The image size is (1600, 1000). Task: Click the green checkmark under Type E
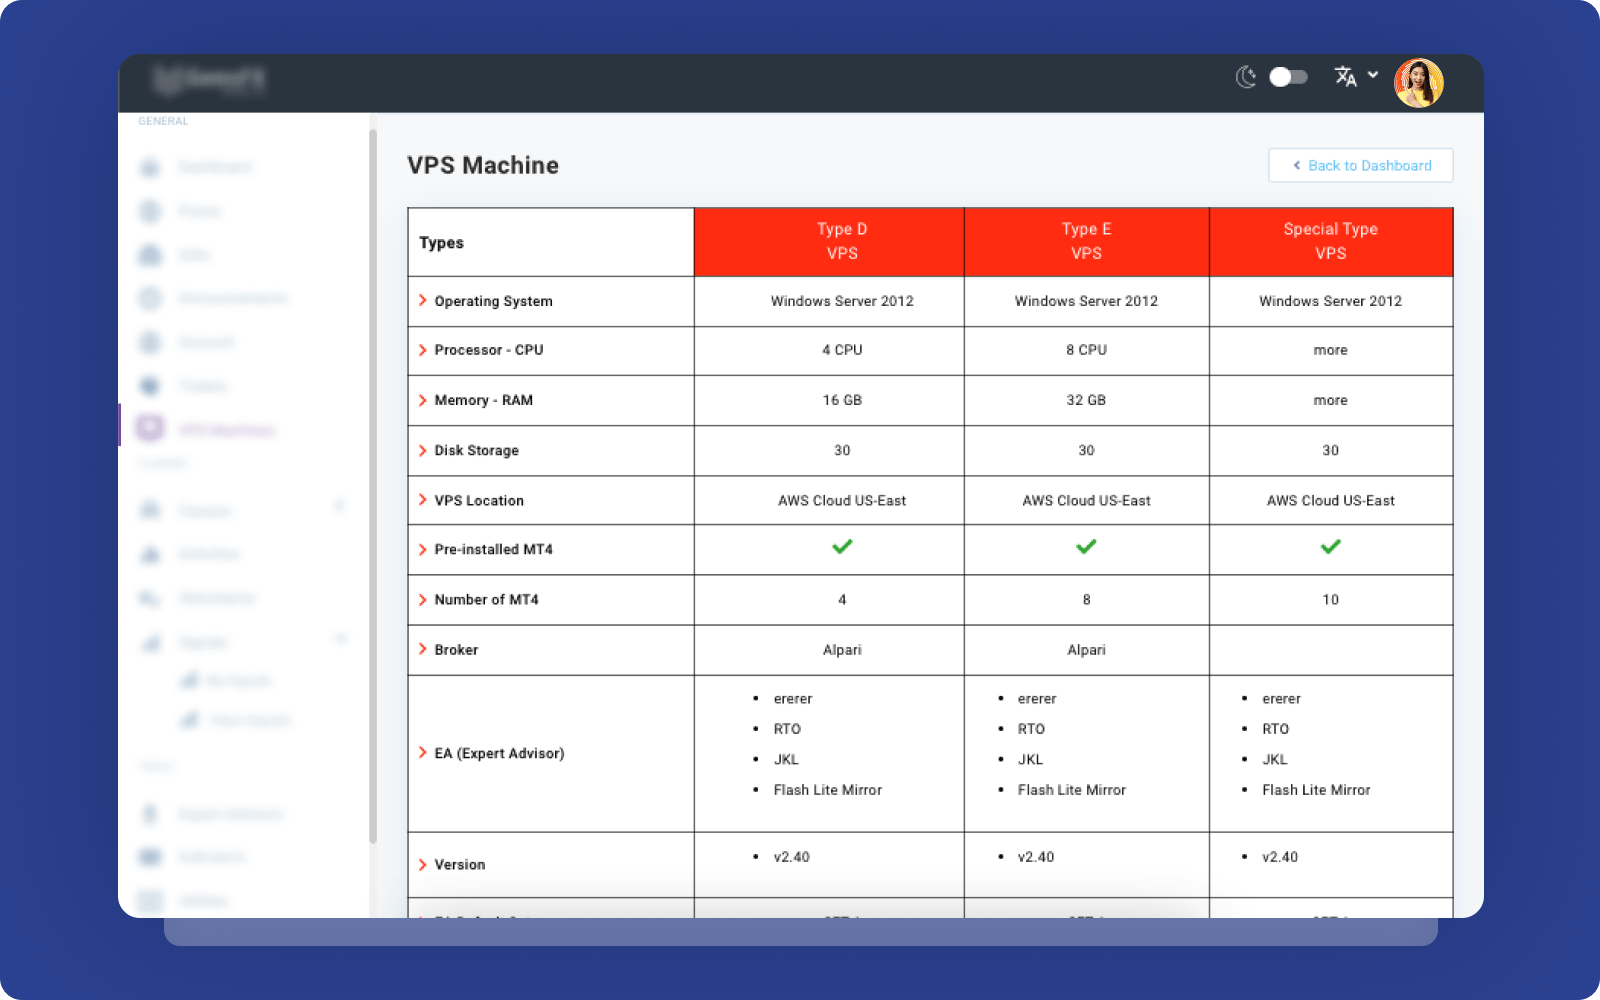point(1086,547)
